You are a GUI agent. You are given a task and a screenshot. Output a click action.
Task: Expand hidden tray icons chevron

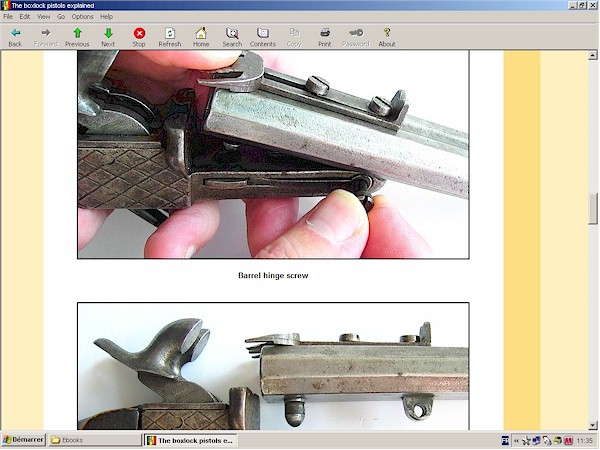(x=516, y=441)
